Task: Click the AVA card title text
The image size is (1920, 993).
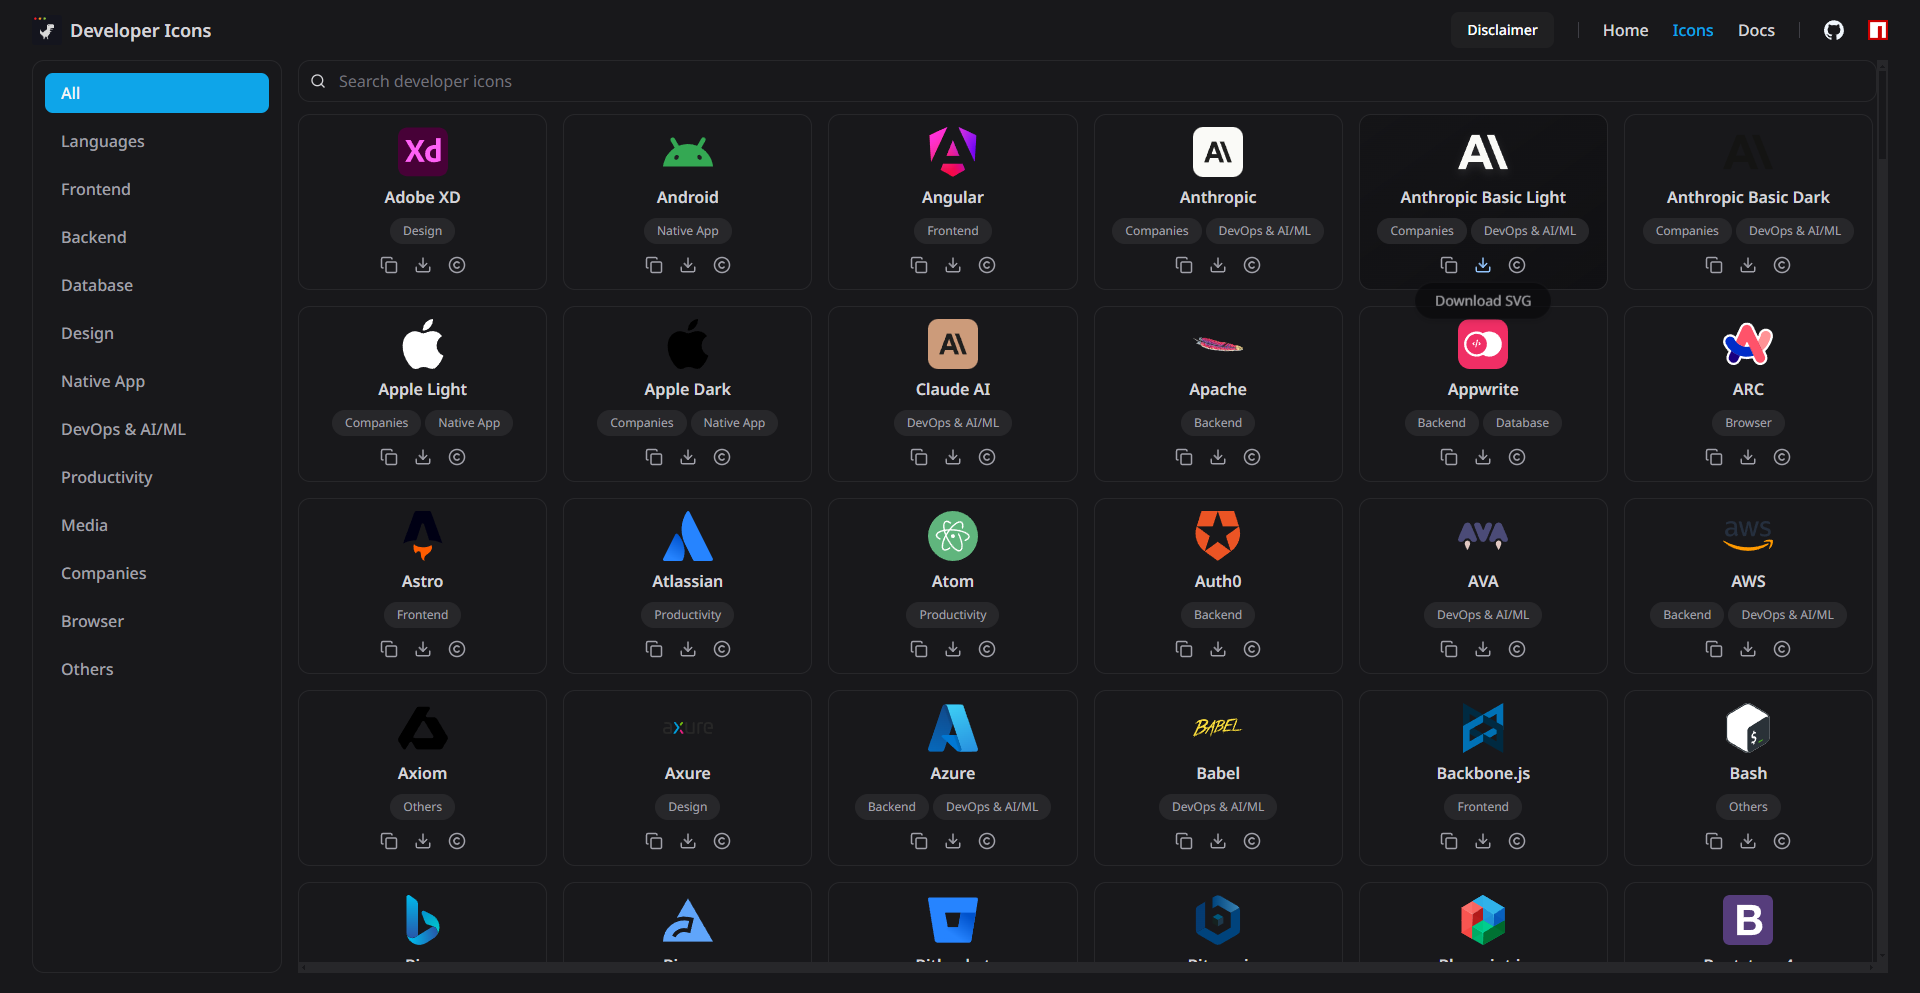Action: coord(1483,582)
